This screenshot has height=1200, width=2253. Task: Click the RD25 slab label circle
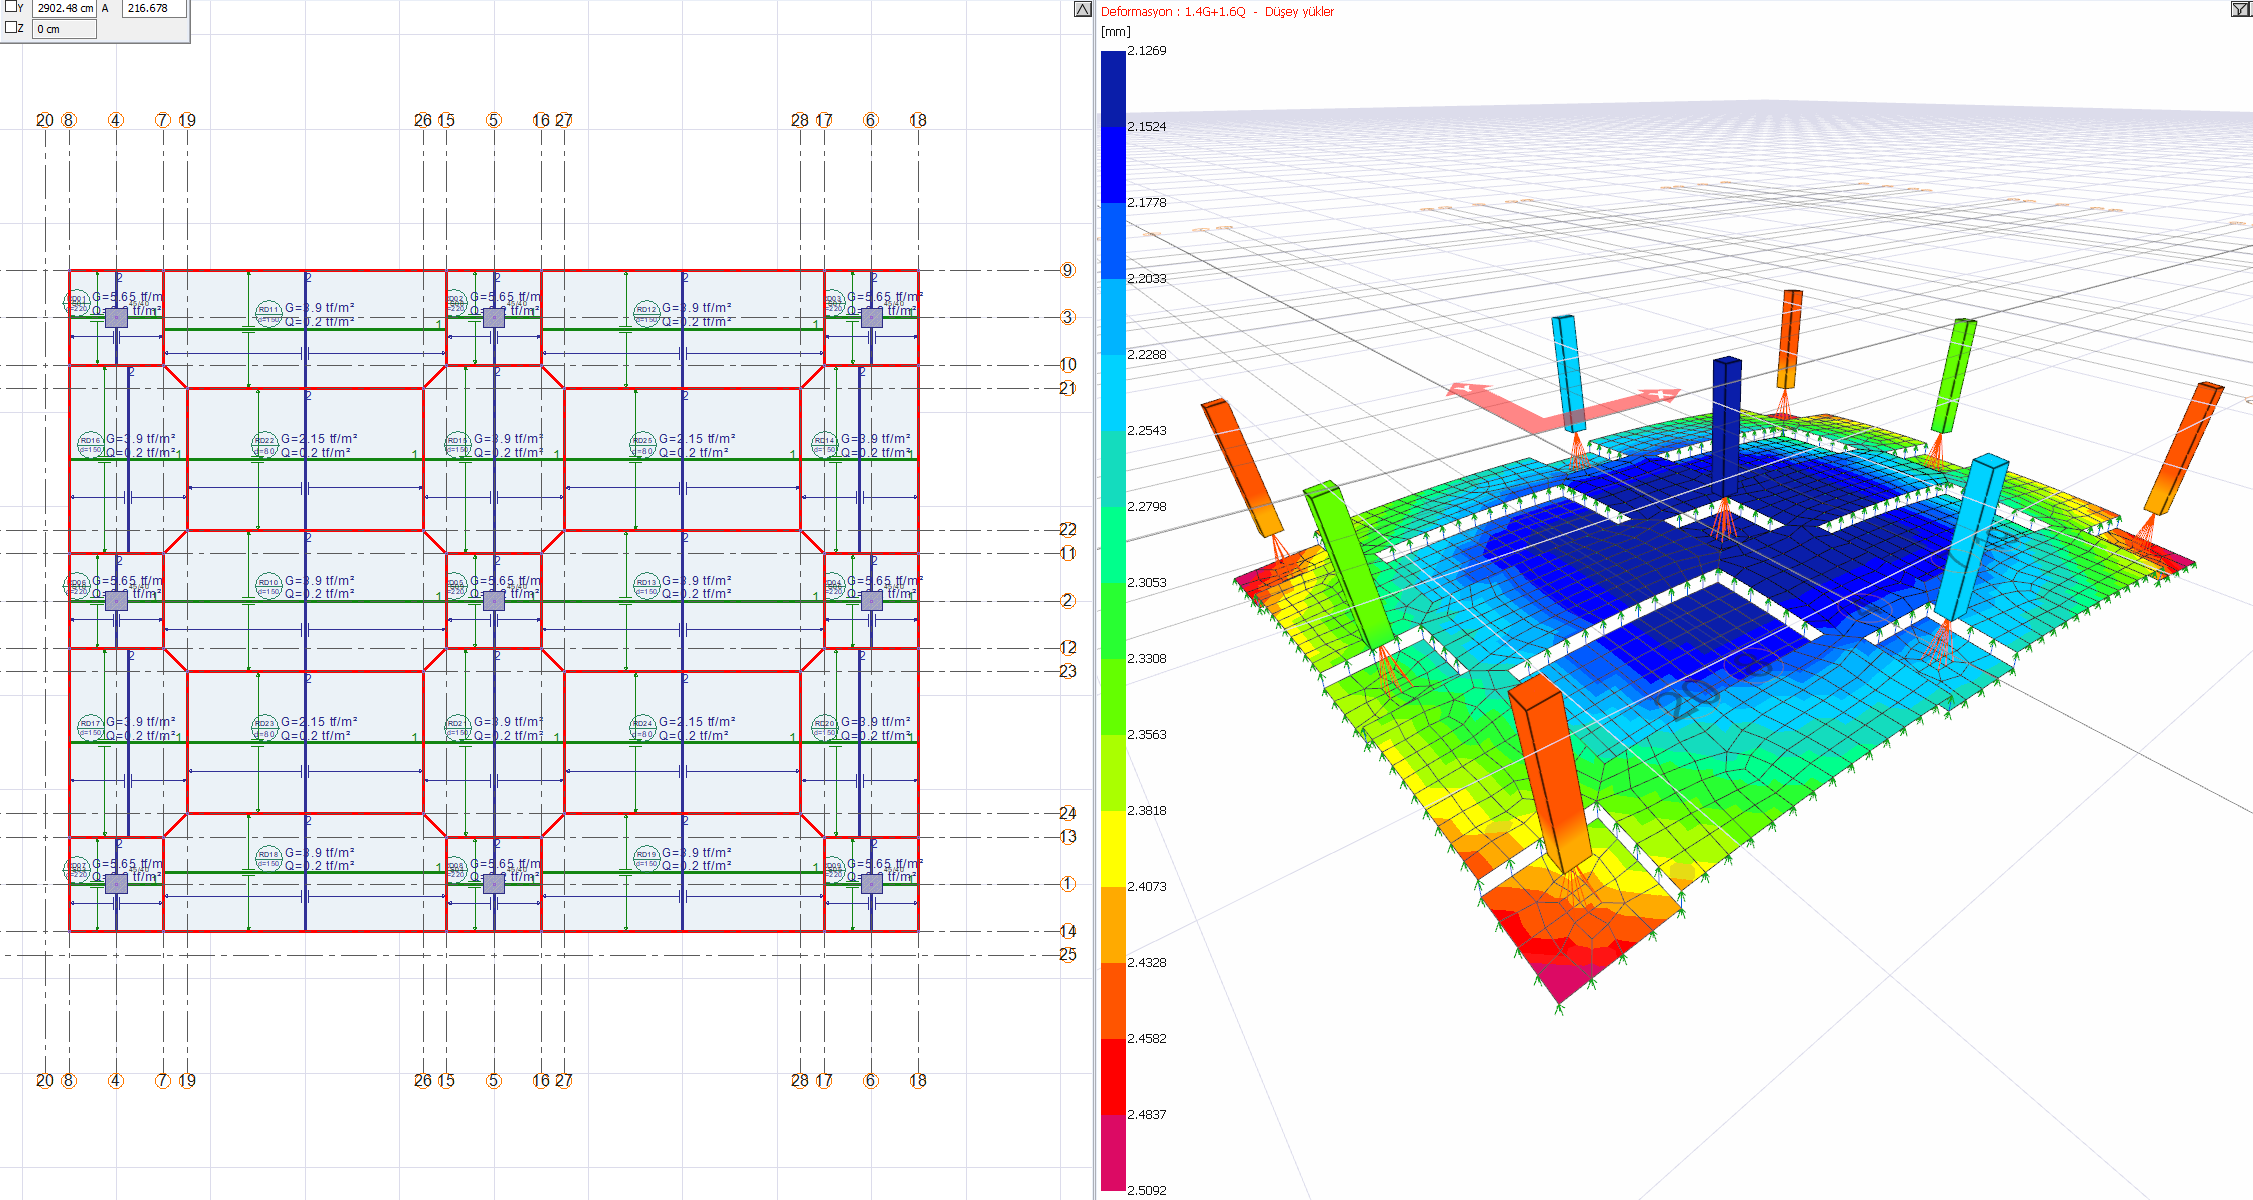(x=642, y=444)
